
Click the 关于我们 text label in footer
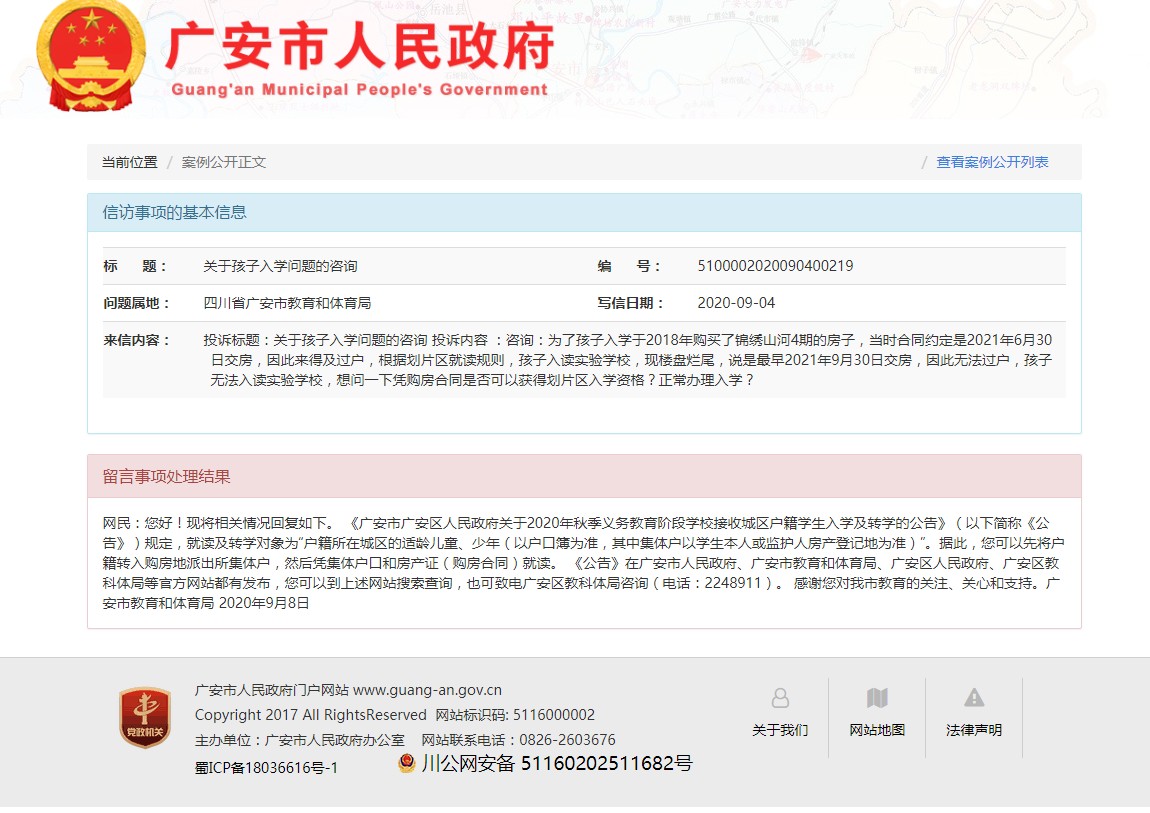click(x=780, y=730)
